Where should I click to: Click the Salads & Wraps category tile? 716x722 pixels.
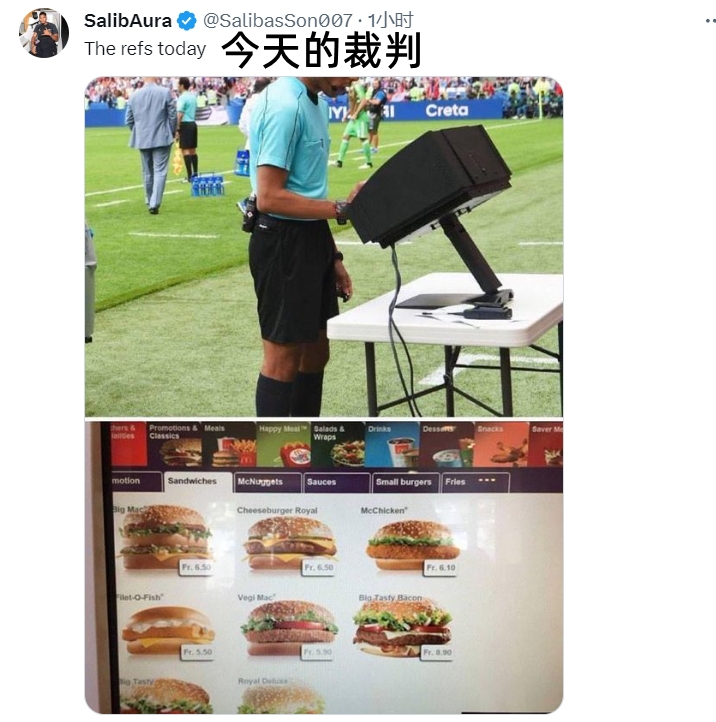coord(338,444)
